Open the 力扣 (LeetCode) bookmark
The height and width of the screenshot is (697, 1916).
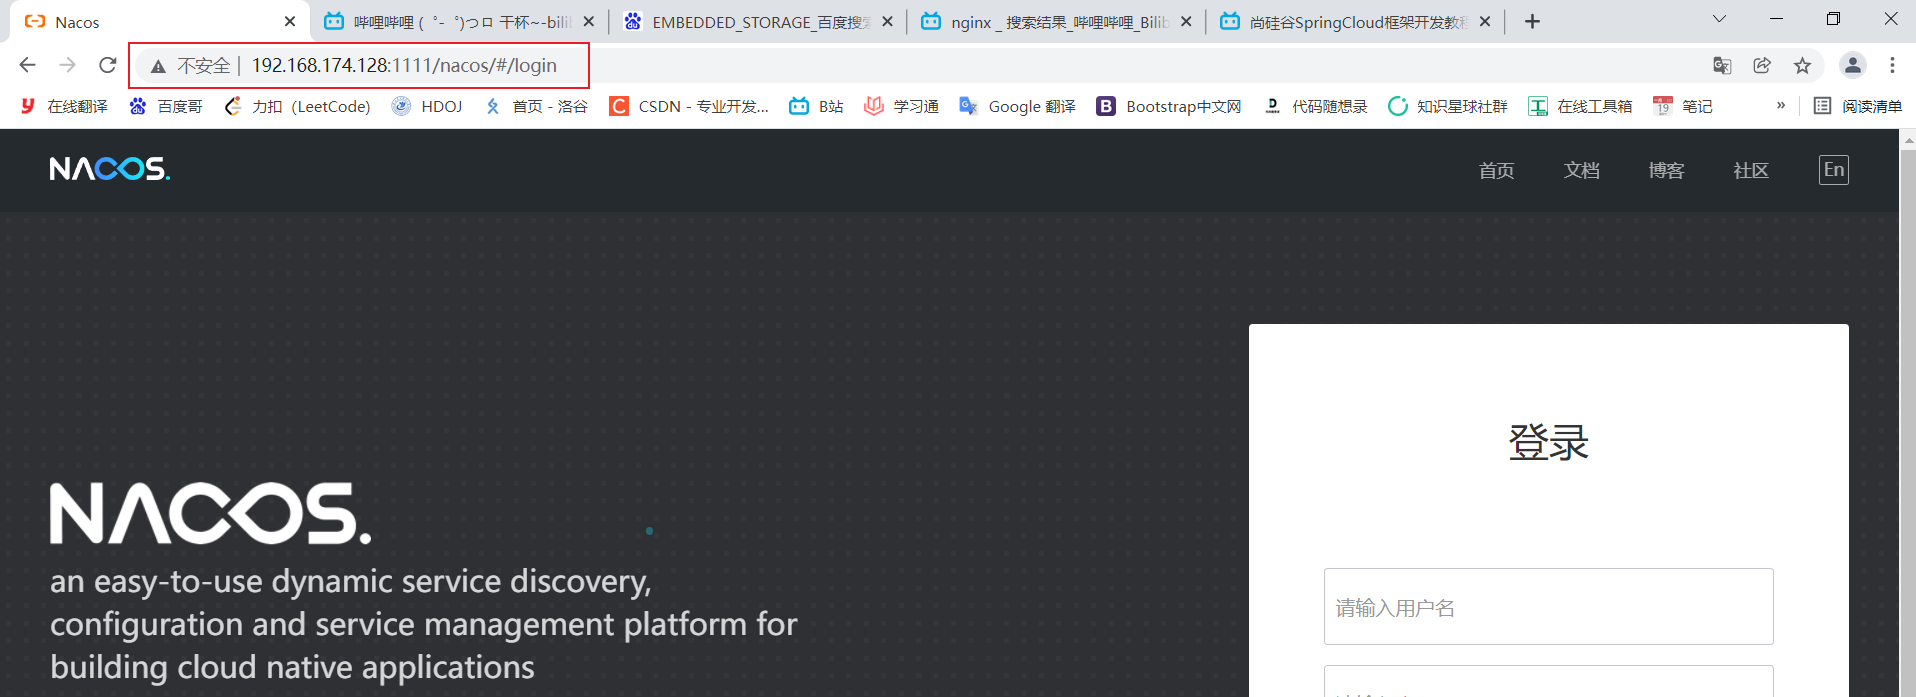tap(297, 106)
